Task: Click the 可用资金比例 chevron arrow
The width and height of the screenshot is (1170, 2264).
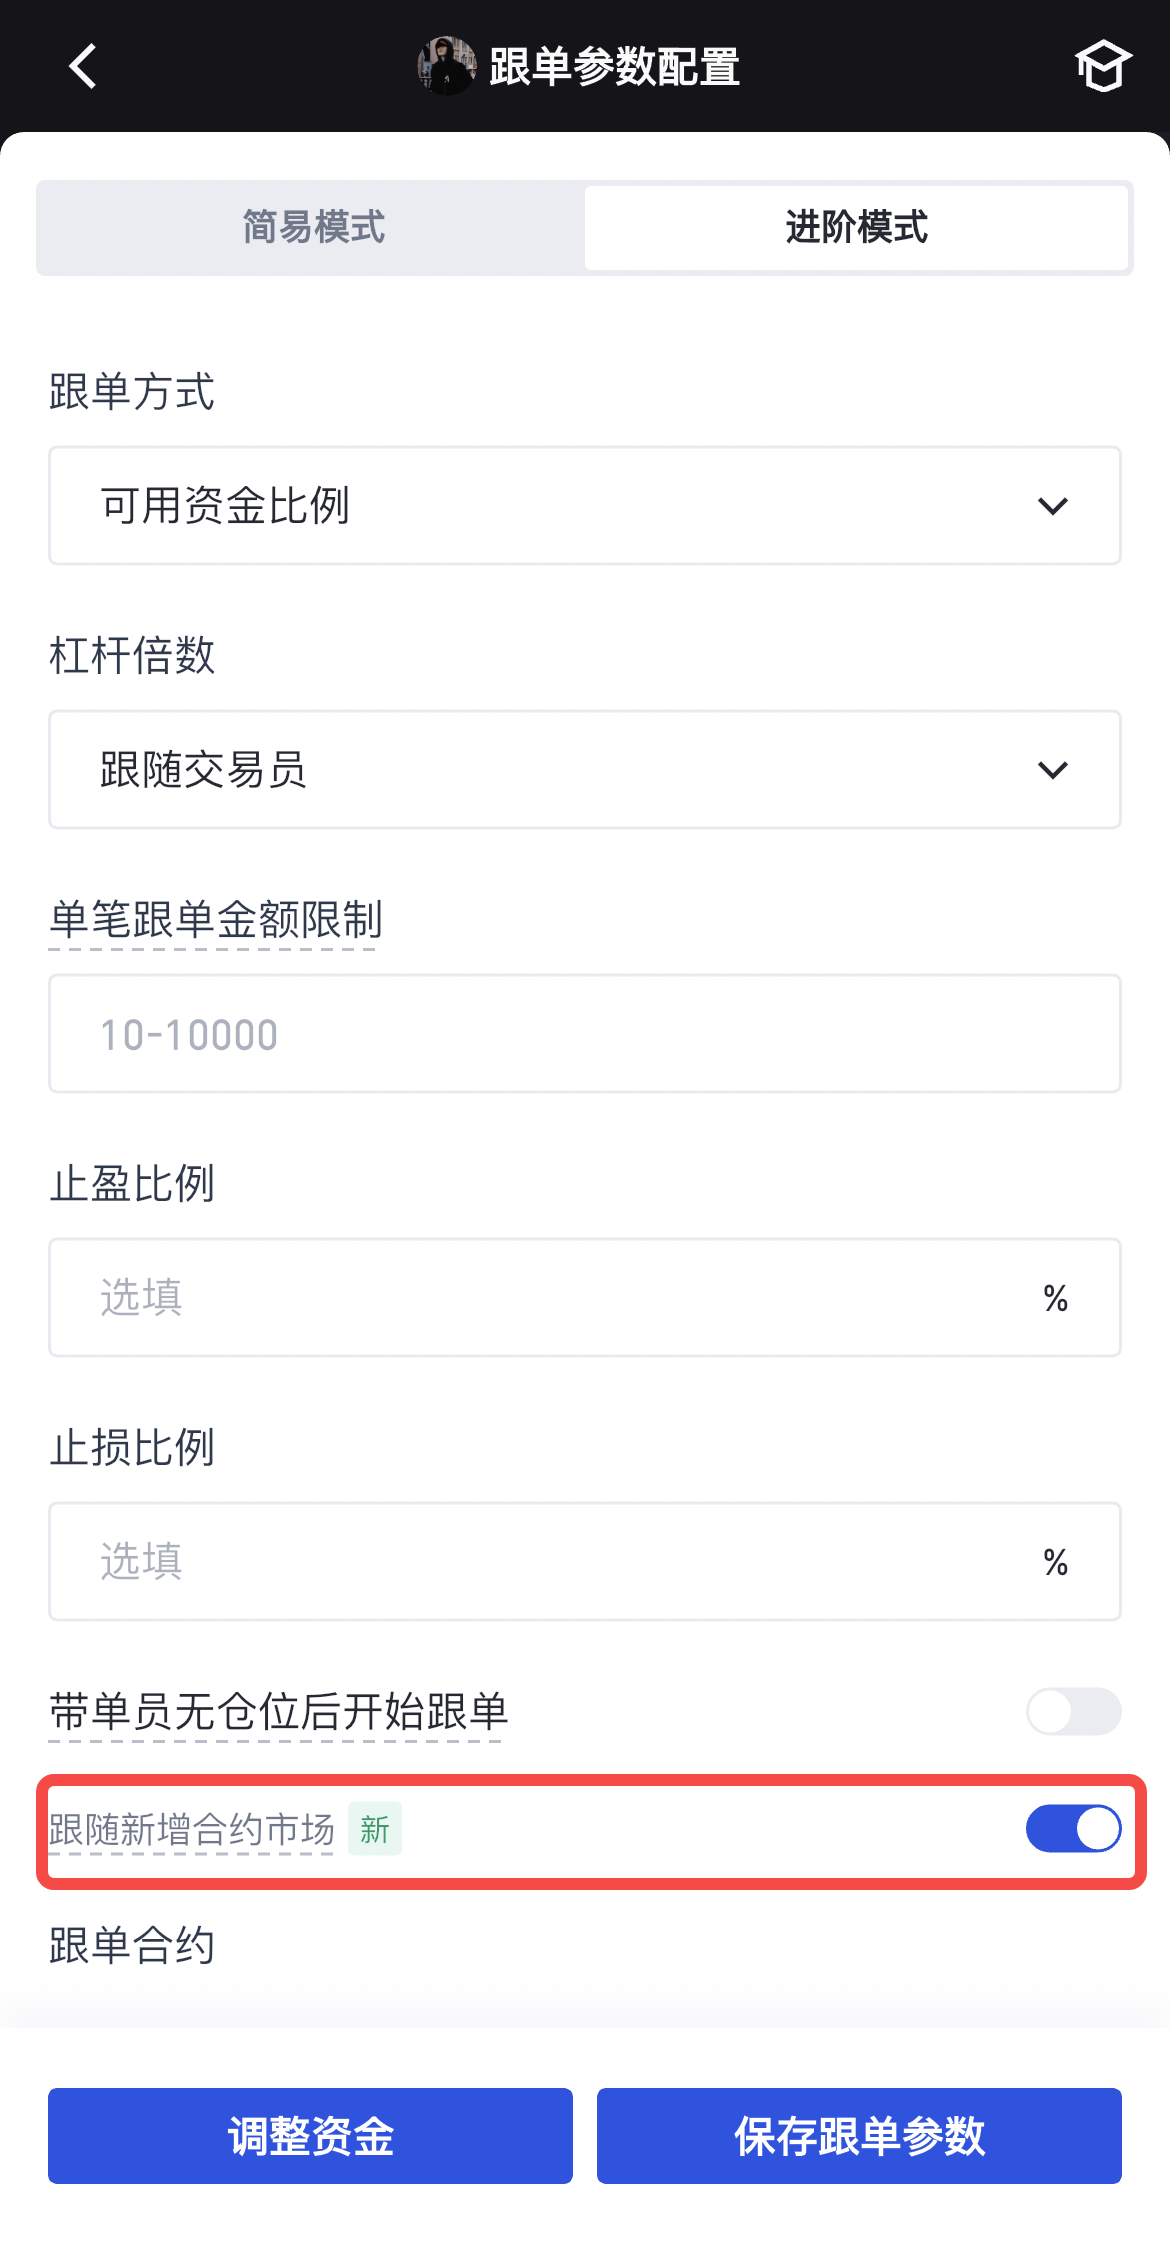Action: point(1052,506)
